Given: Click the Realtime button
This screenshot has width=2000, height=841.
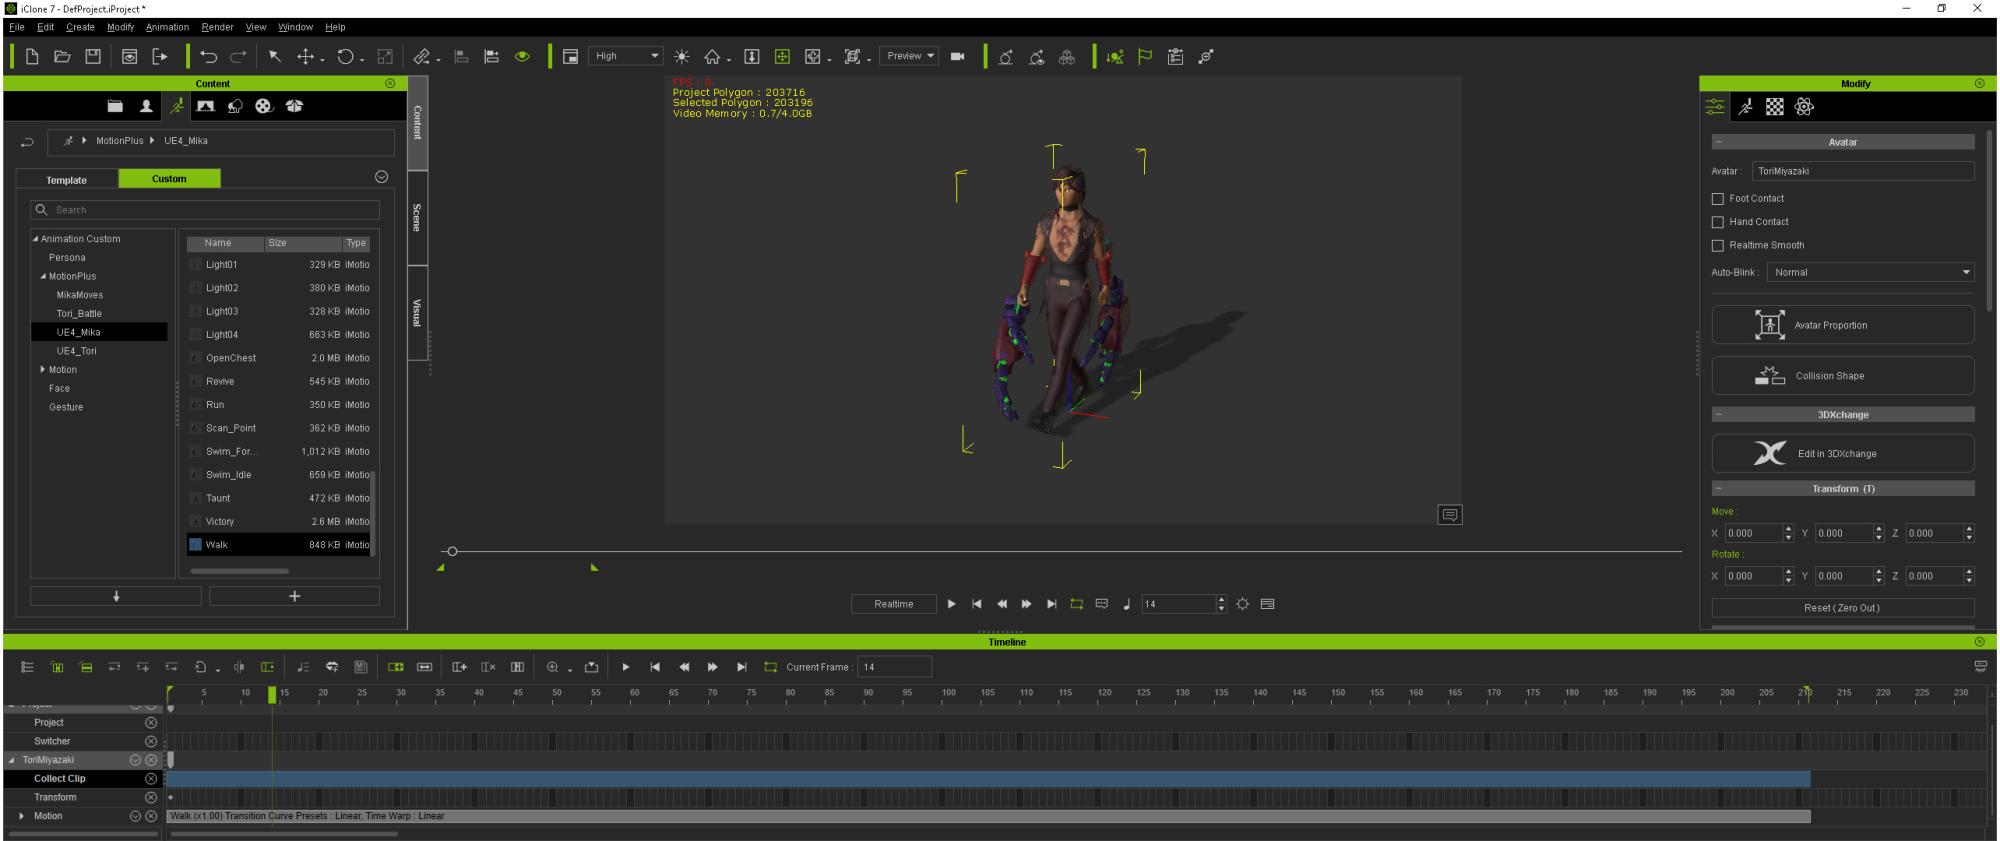Looking at the screenshot, I should (x=894, y=604).
